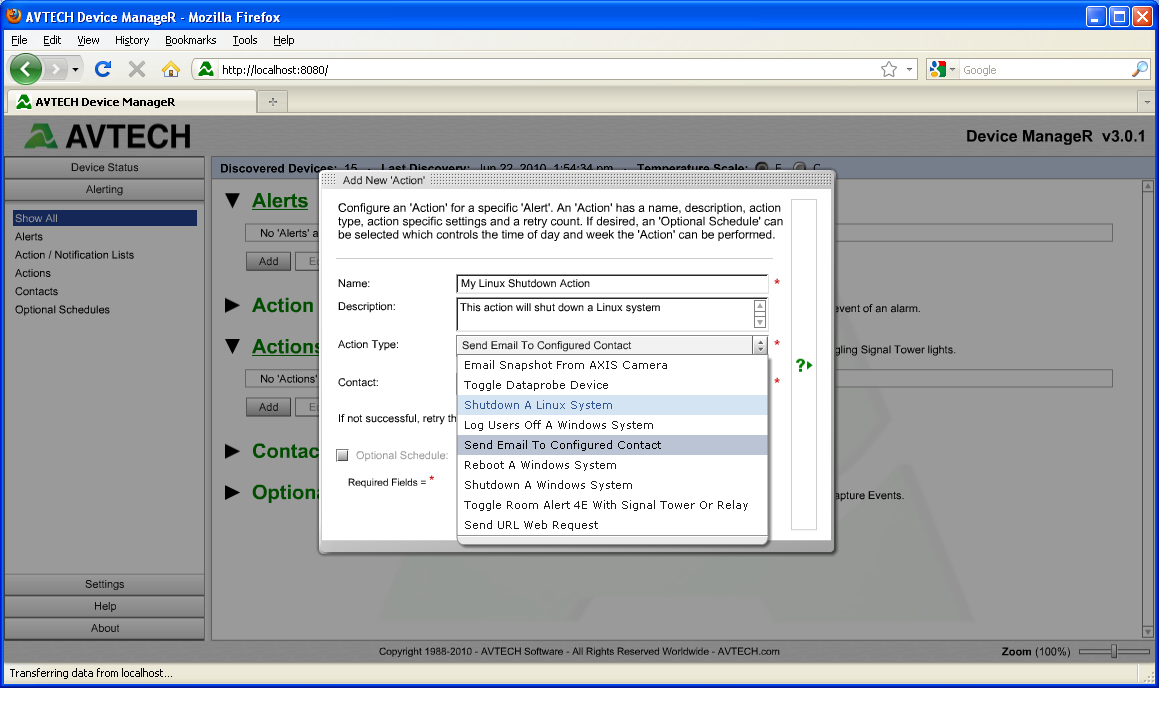
Task: Open the Settings panel in sidebar
Action: (104, 584)
